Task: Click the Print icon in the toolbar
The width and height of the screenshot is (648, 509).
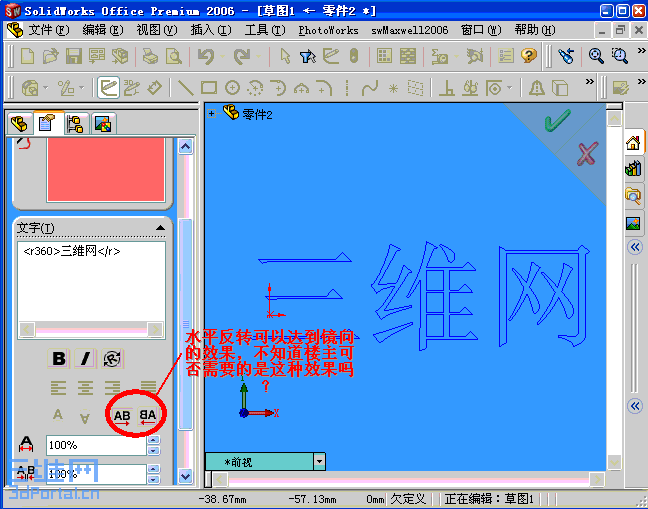Action: [150, 56]
